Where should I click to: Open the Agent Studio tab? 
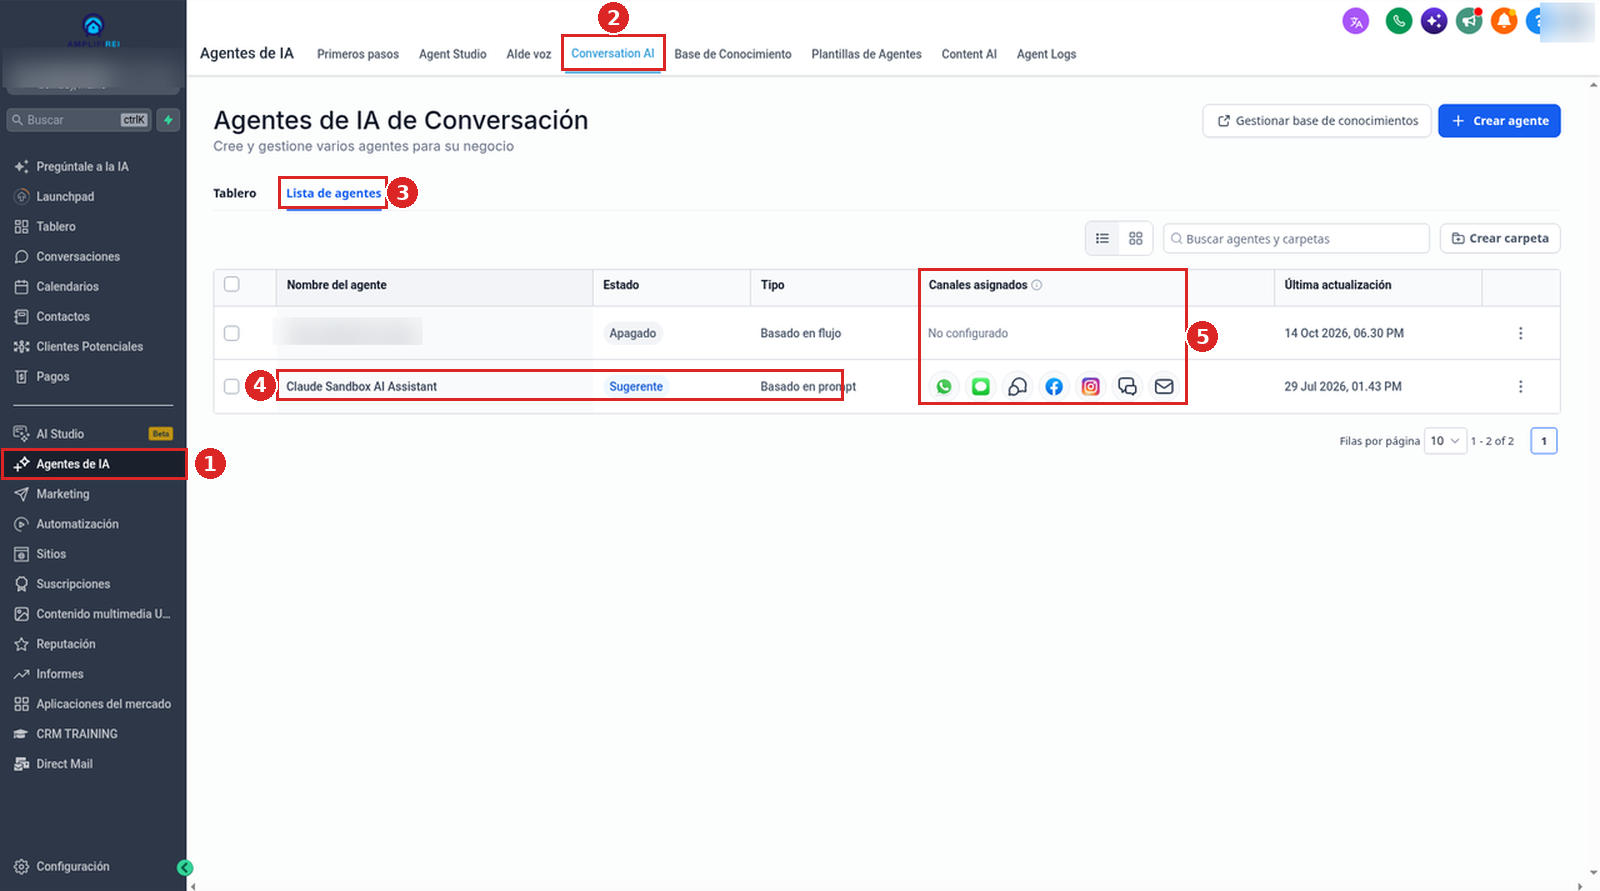pos(453,54)
